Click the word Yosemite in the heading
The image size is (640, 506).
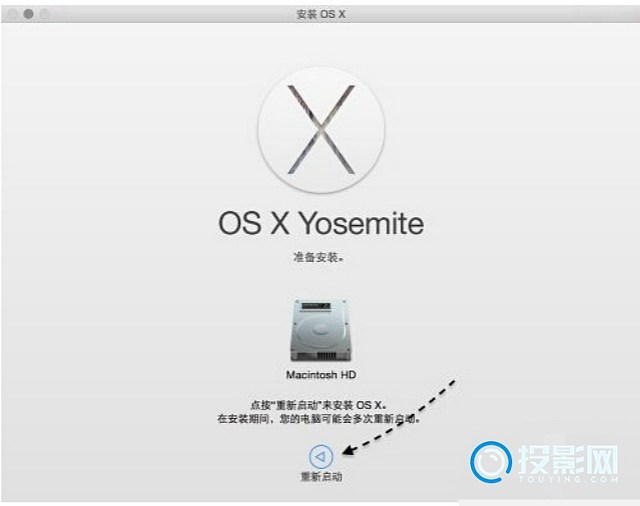pos(362,224)
